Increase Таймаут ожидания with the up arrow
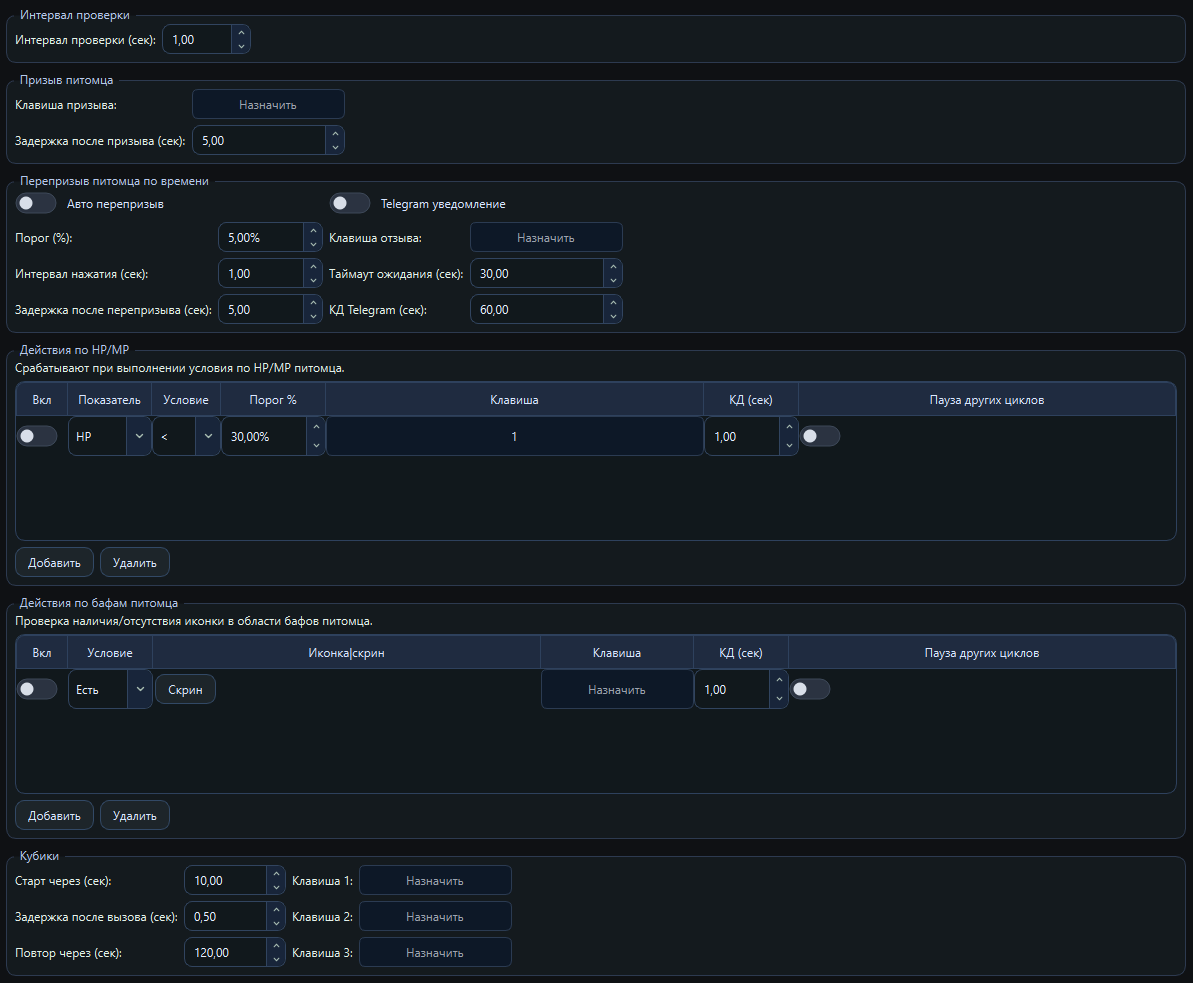1193x983 pixels. pyautogui.click(x=612, y=266)
